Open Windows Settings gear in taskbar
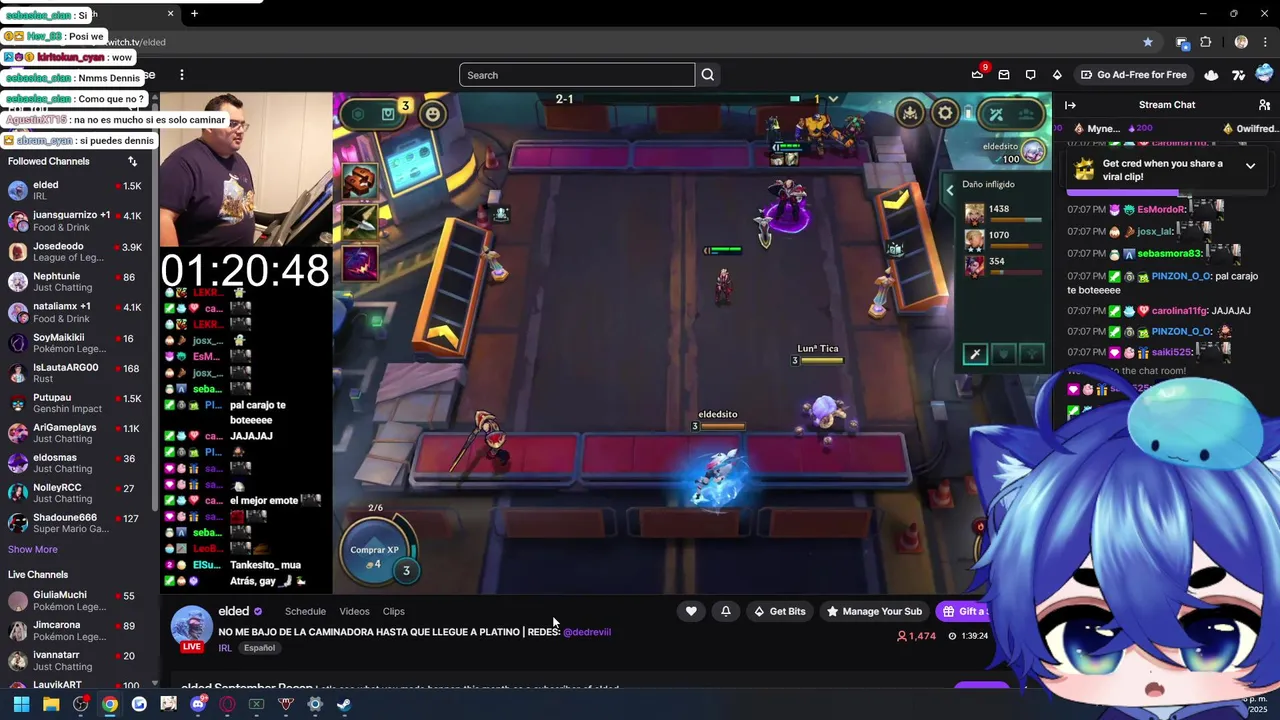The width and height of the screenshot is (1280, 720). (315, 704)
